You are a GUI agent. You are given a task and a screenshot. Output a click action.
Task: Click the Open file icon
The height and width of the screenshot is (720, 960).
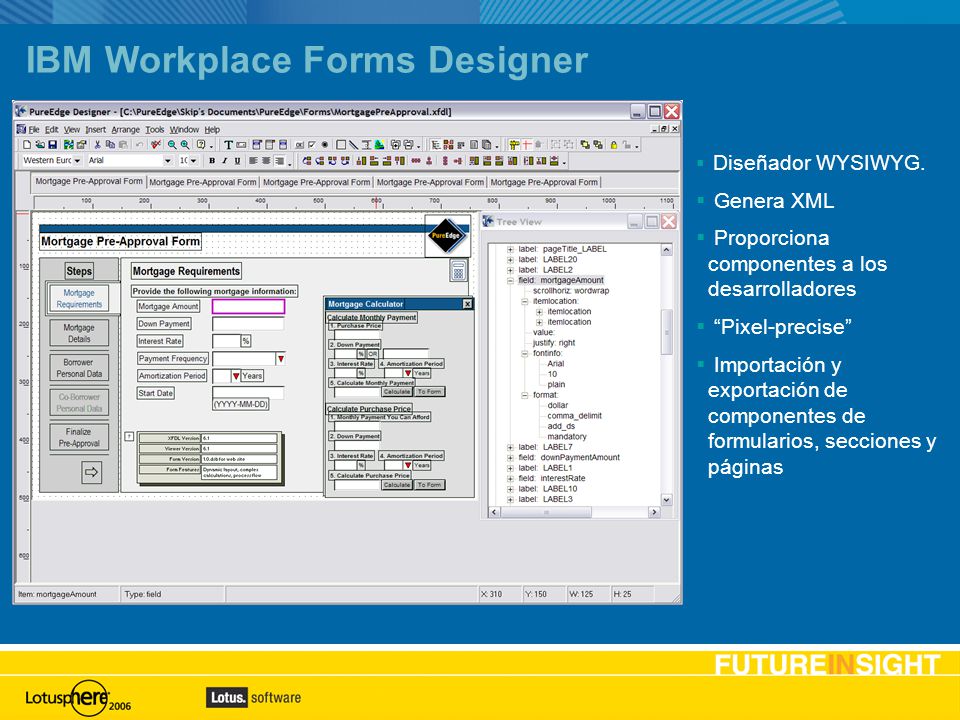click(40, 144)
